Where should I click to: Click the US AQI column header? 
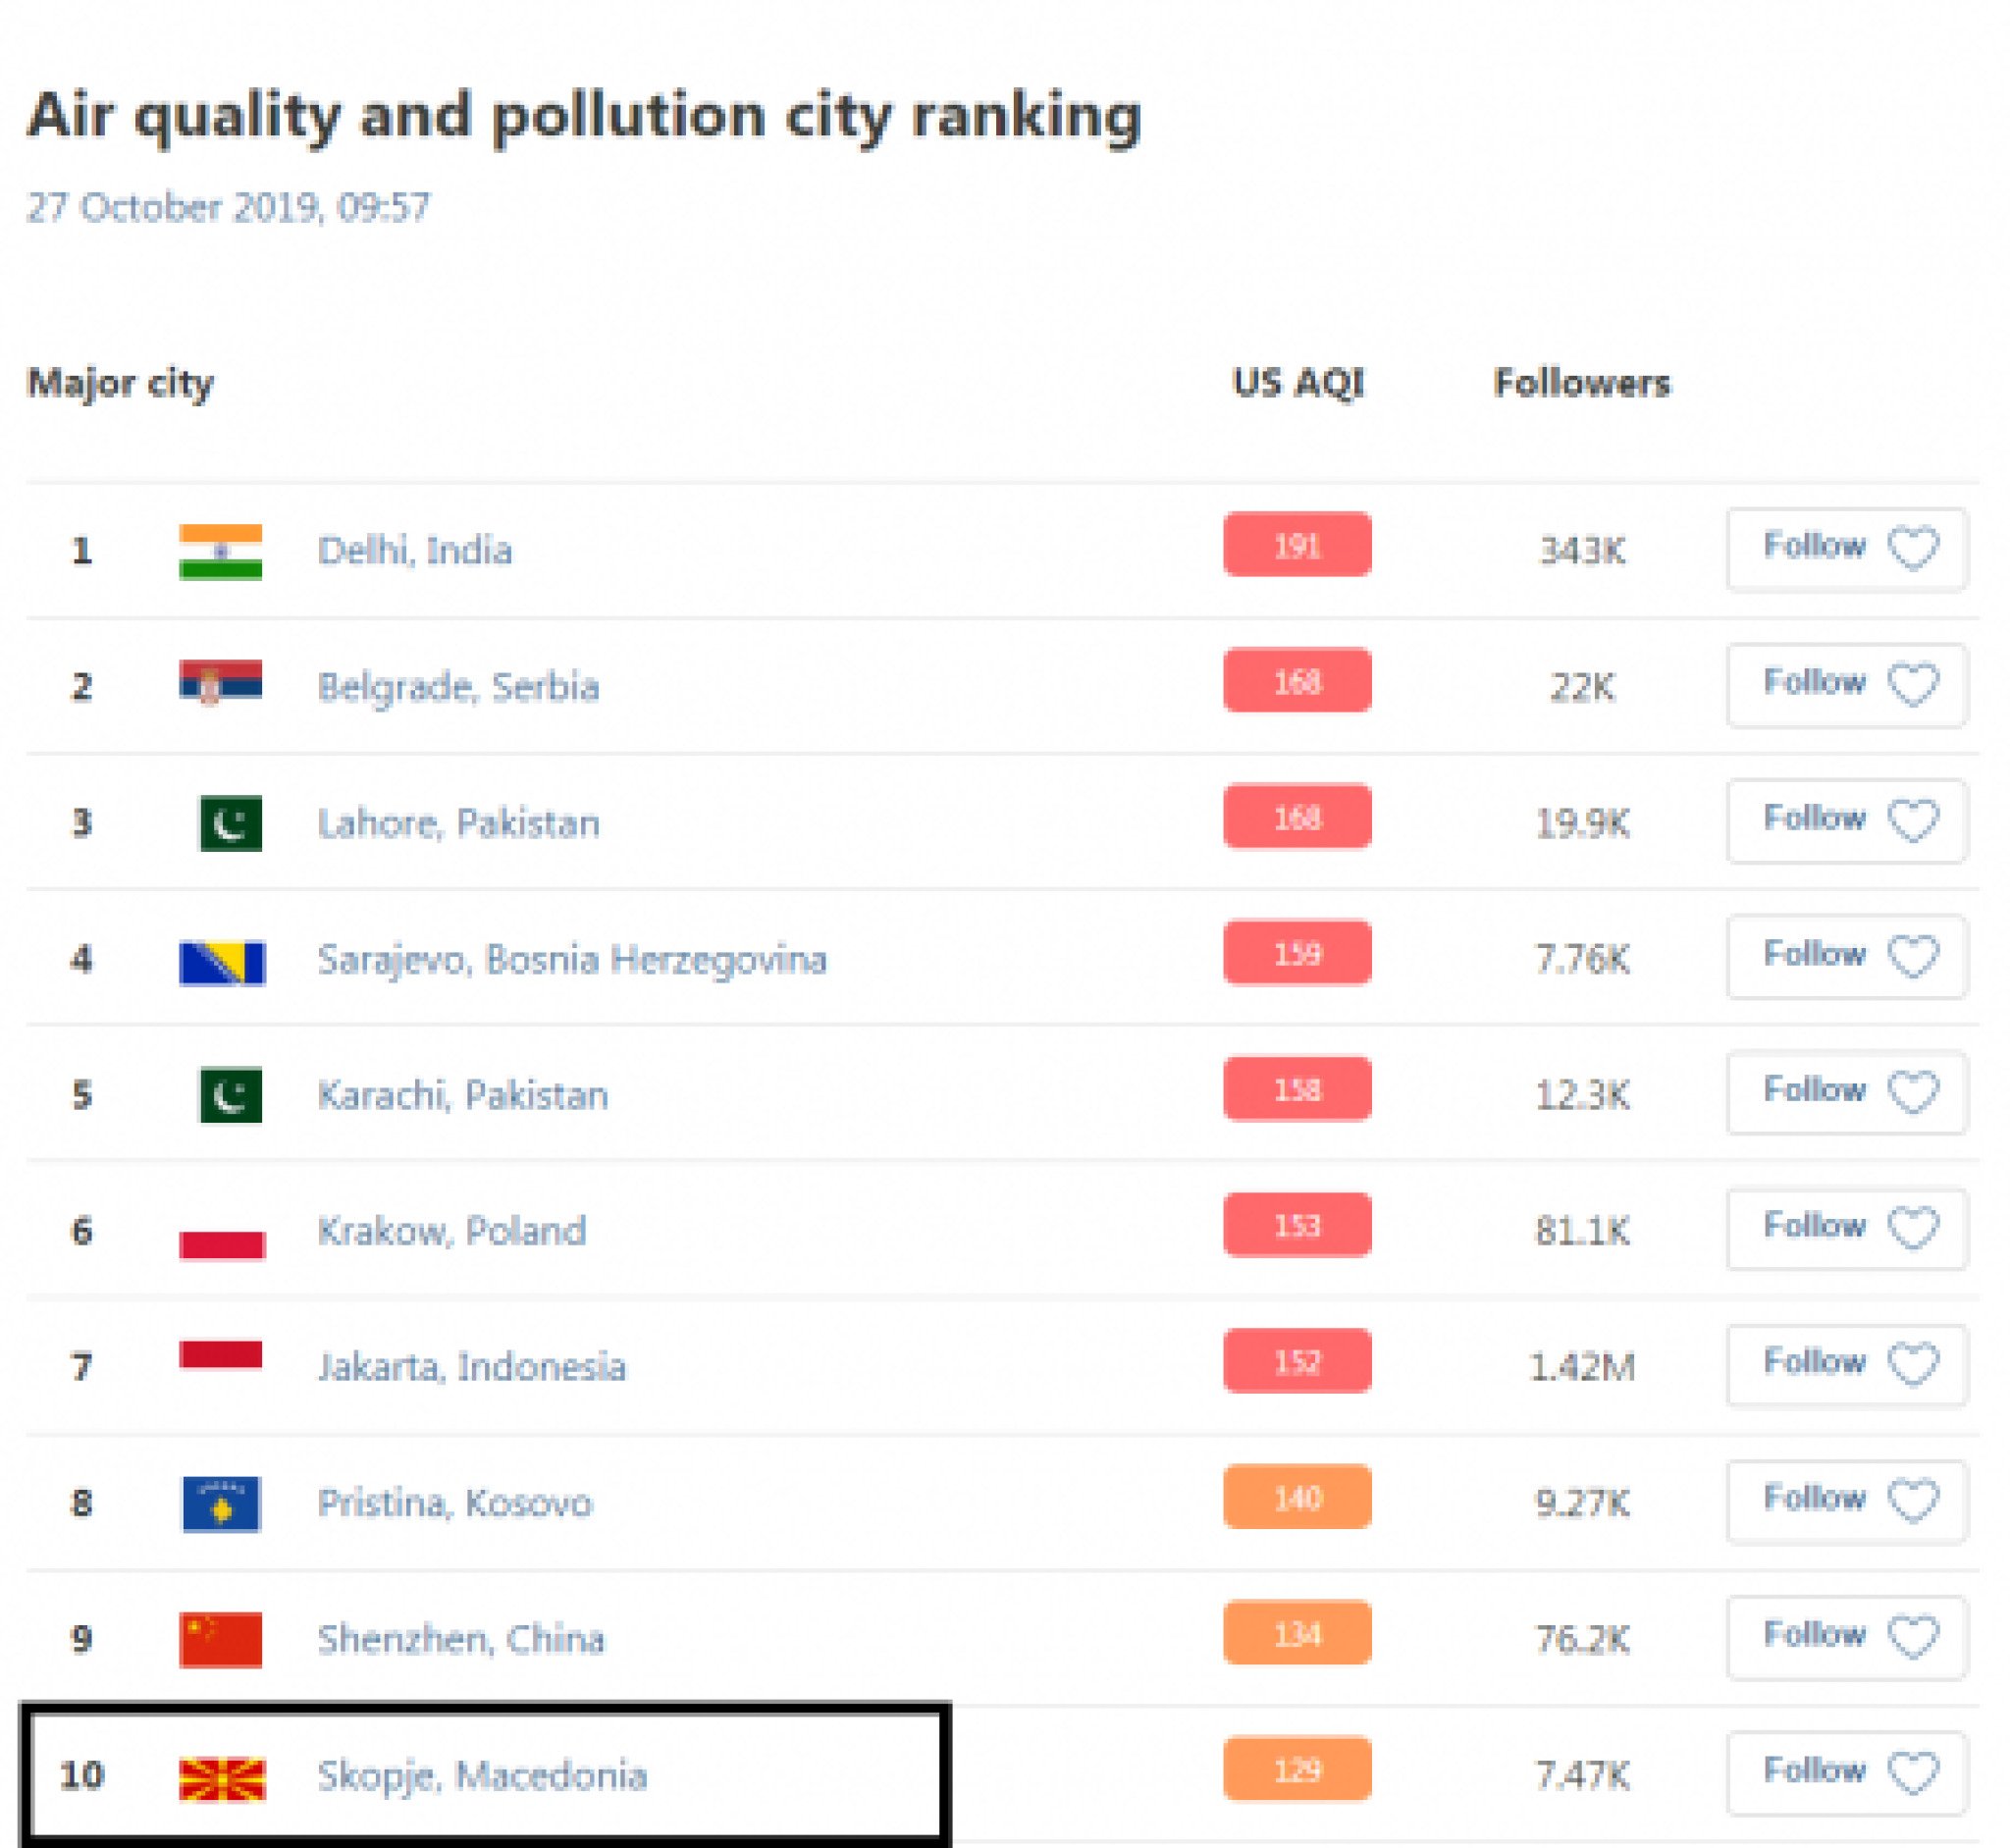click(1297, 383)
